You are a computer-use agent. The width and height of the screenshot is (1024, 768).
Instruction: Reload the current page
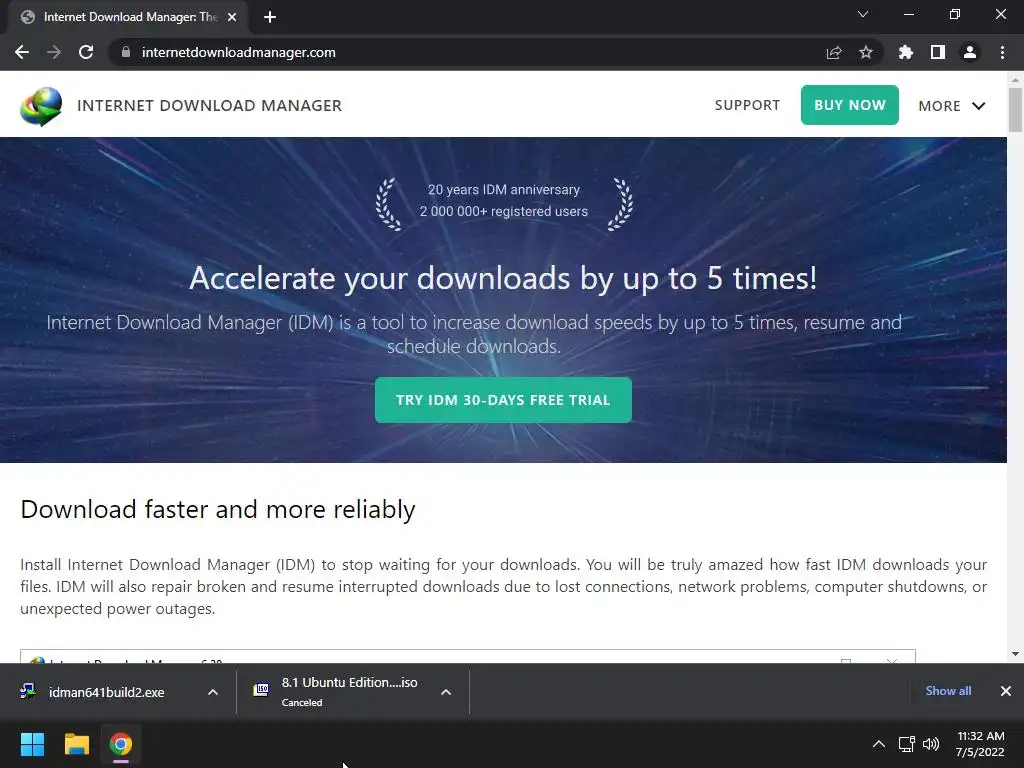[86, 52]
